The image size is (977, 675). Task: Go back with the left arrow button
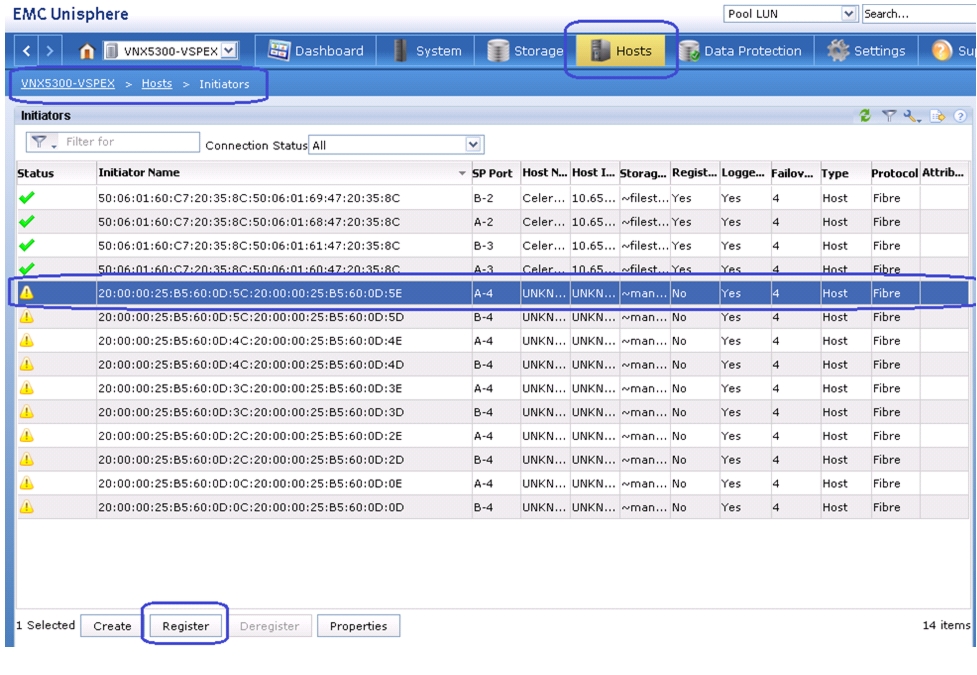[x=26, y=50]
